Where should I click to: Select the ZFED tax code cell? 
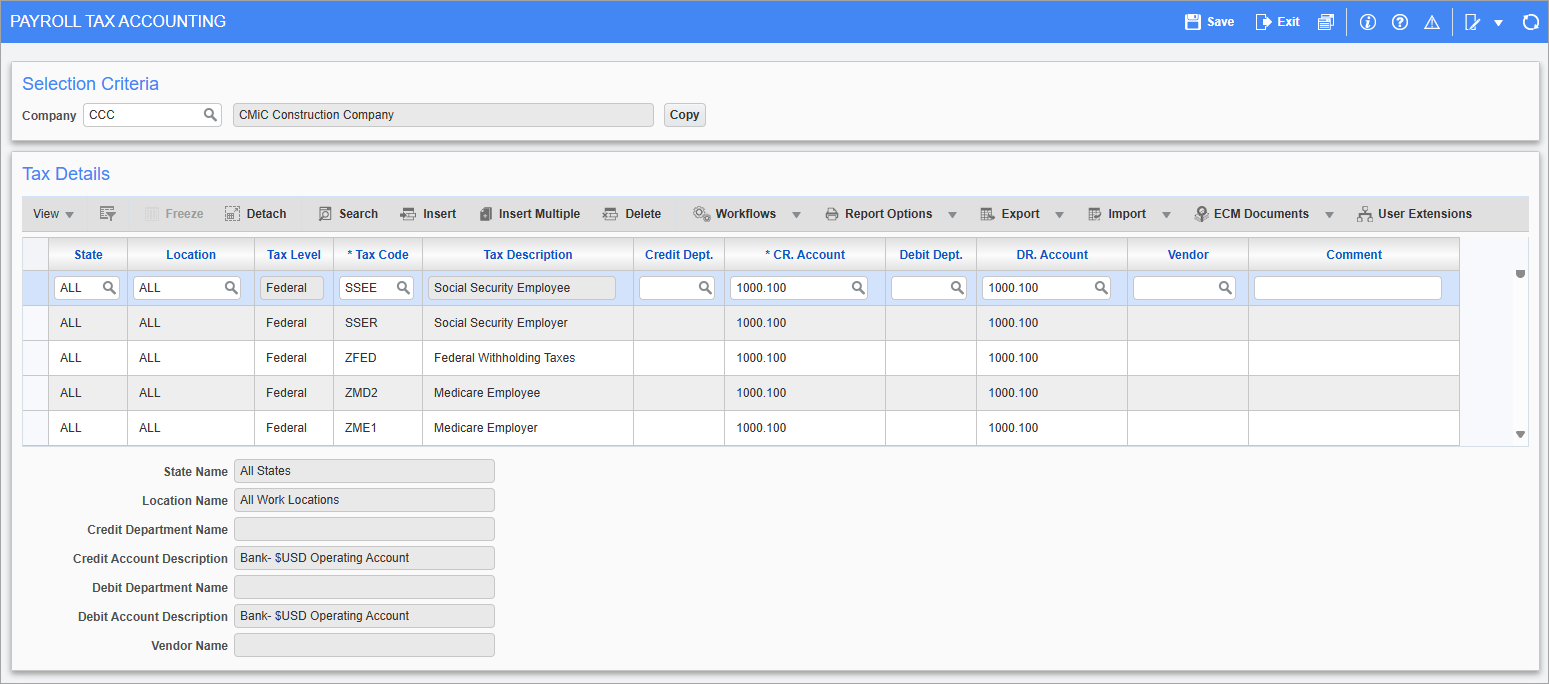click(377, 358)
